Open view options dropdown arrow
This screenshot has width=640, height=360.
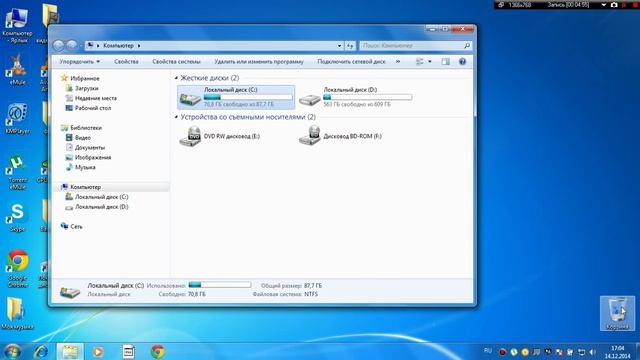point(429,62)
